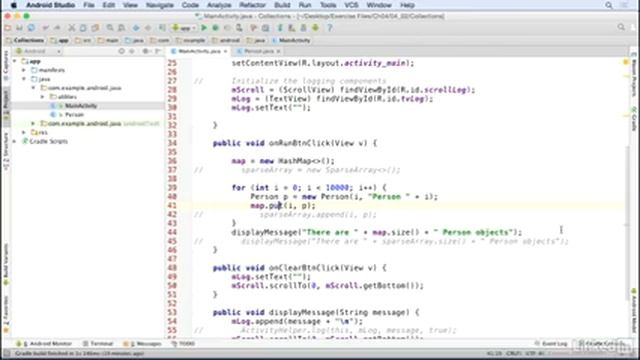Select MainActivity in project tree
Viewport: 640px width, 360px height.
(x=81, y=106)
